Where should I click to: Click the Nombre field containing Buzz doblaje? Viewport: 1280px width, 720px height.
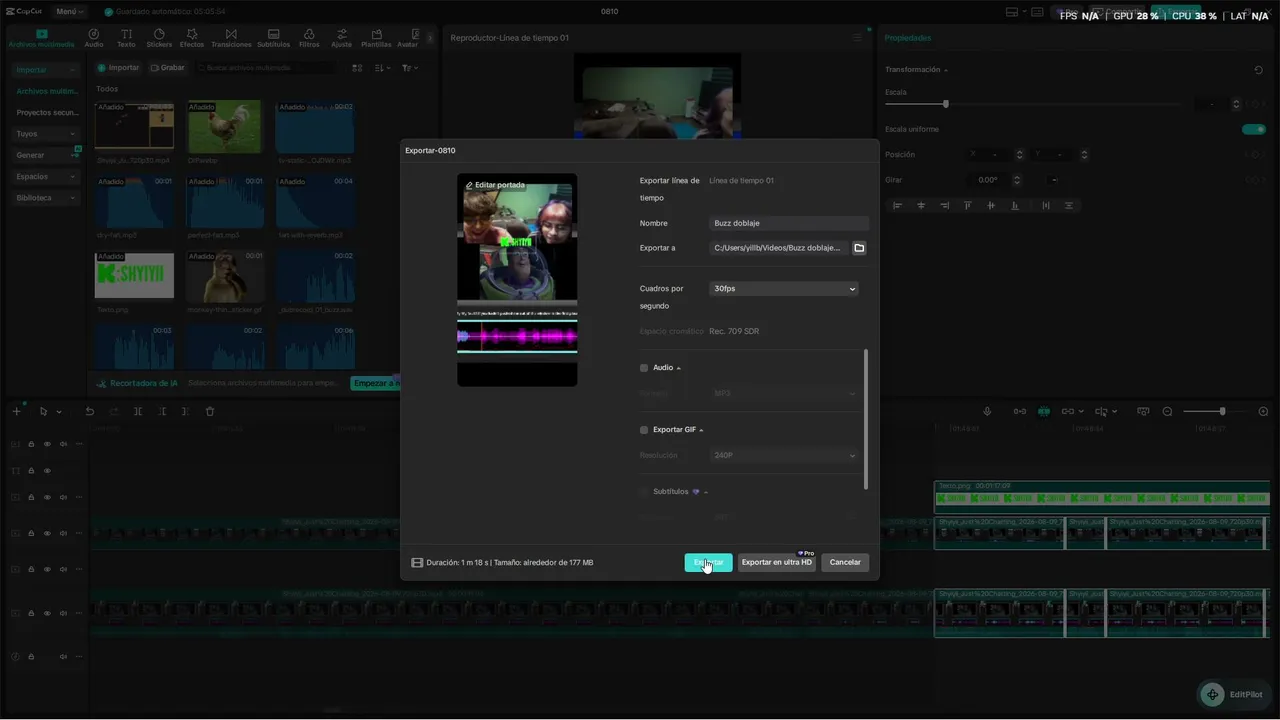point(789,224)
